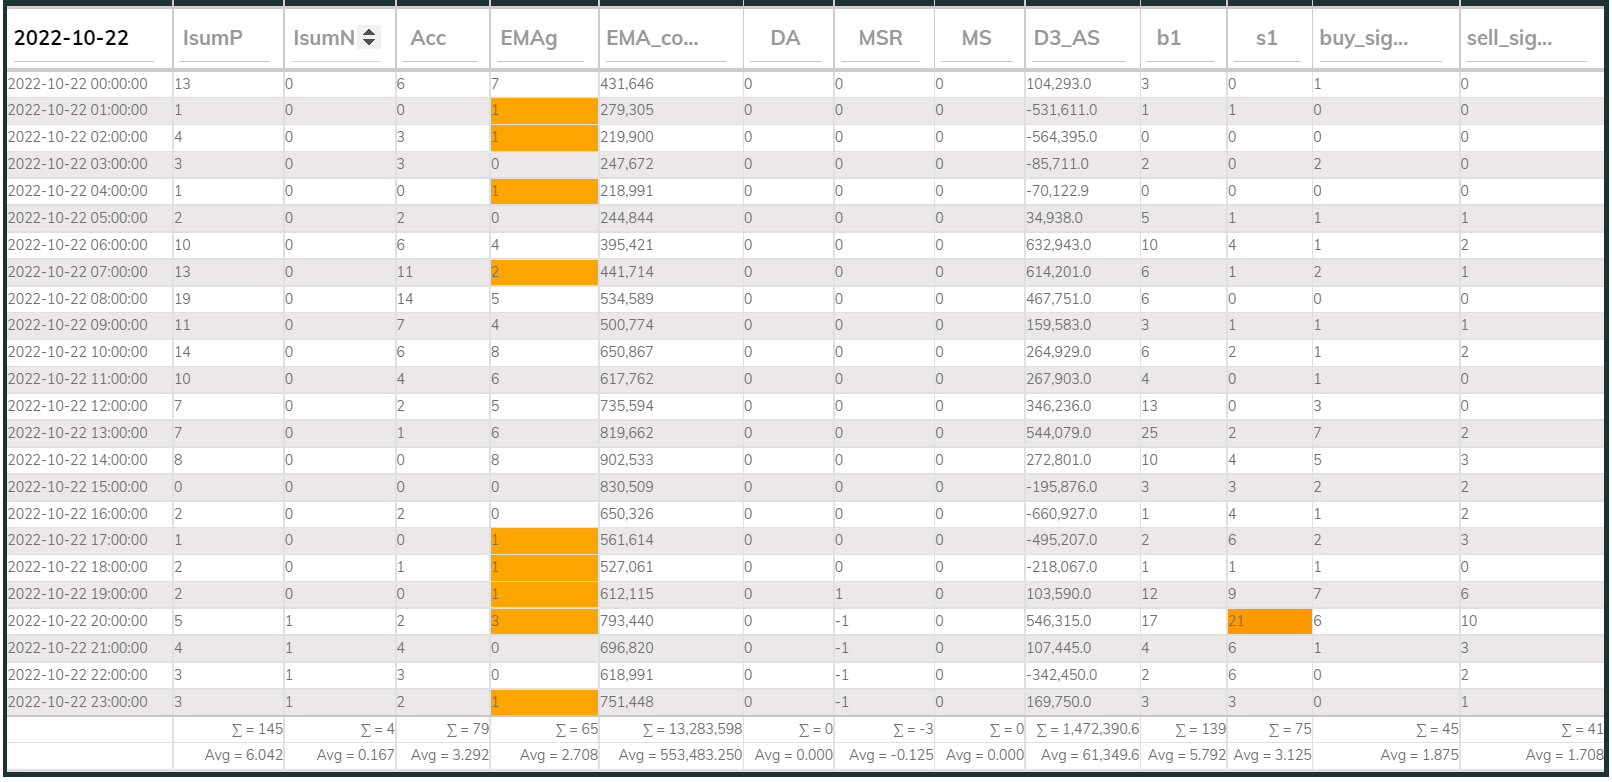Image resolution: width=1612 pixels, height=782 pixels.
Task: Select the D3_AS cell showing -660,927.0
Action: [x=1062, y=514]
